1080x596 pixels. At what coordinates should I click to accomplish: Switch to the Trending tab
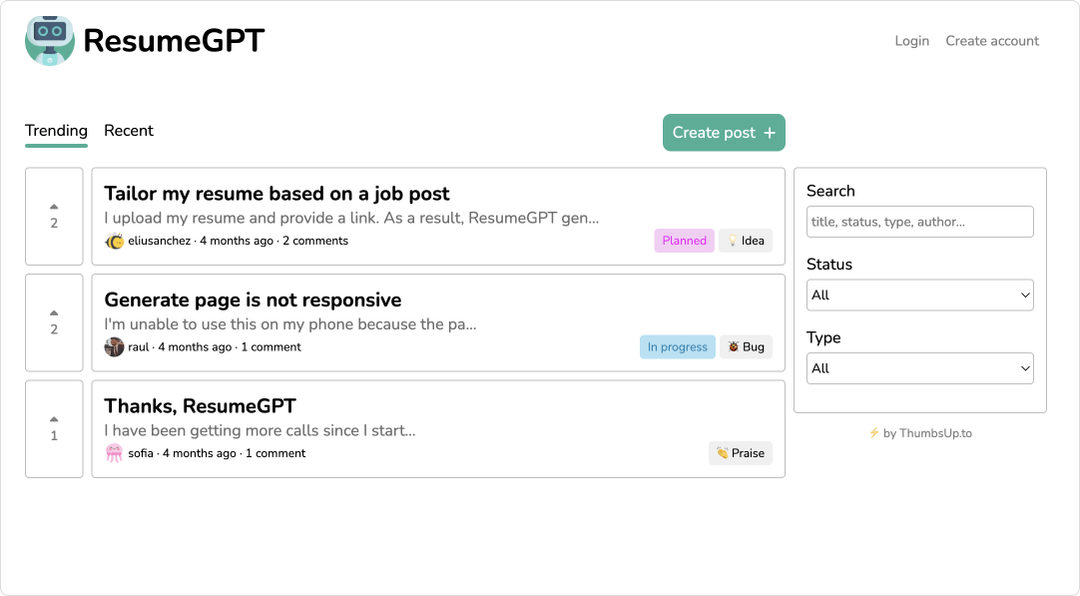tap(56, 131)
